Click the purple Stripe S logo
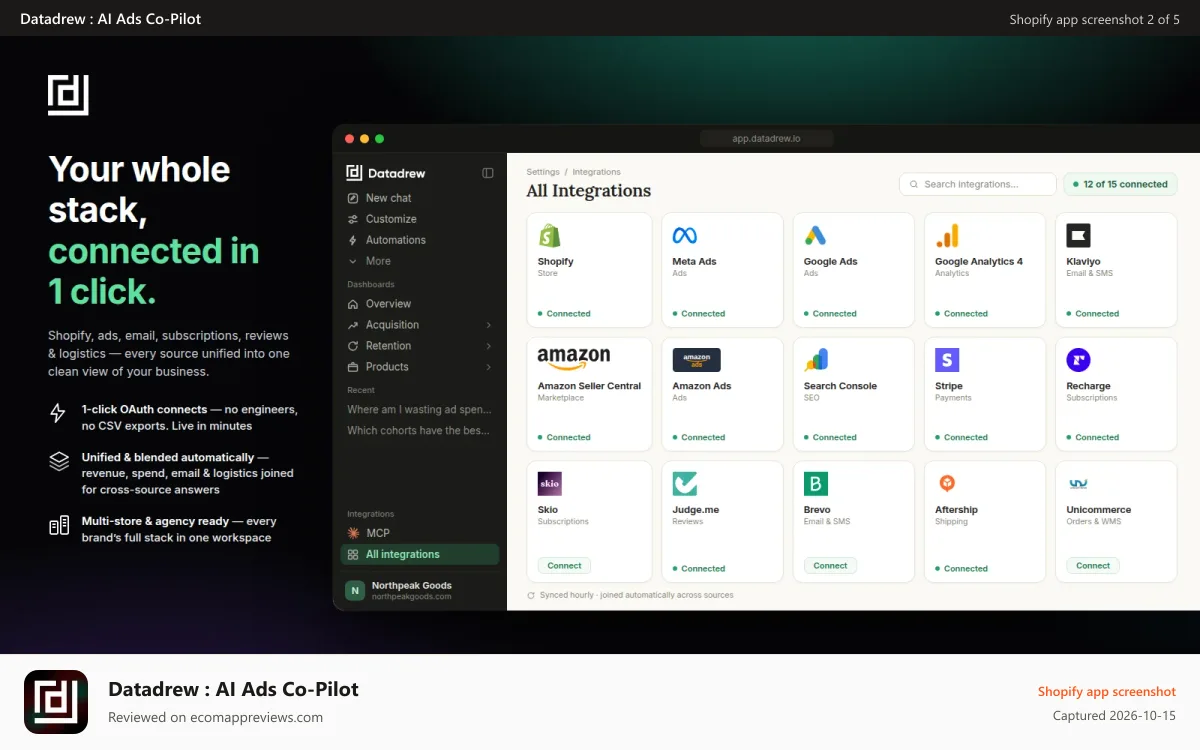Image resolution: width=1200 pixels, height=750 pixels. point(947,360)
